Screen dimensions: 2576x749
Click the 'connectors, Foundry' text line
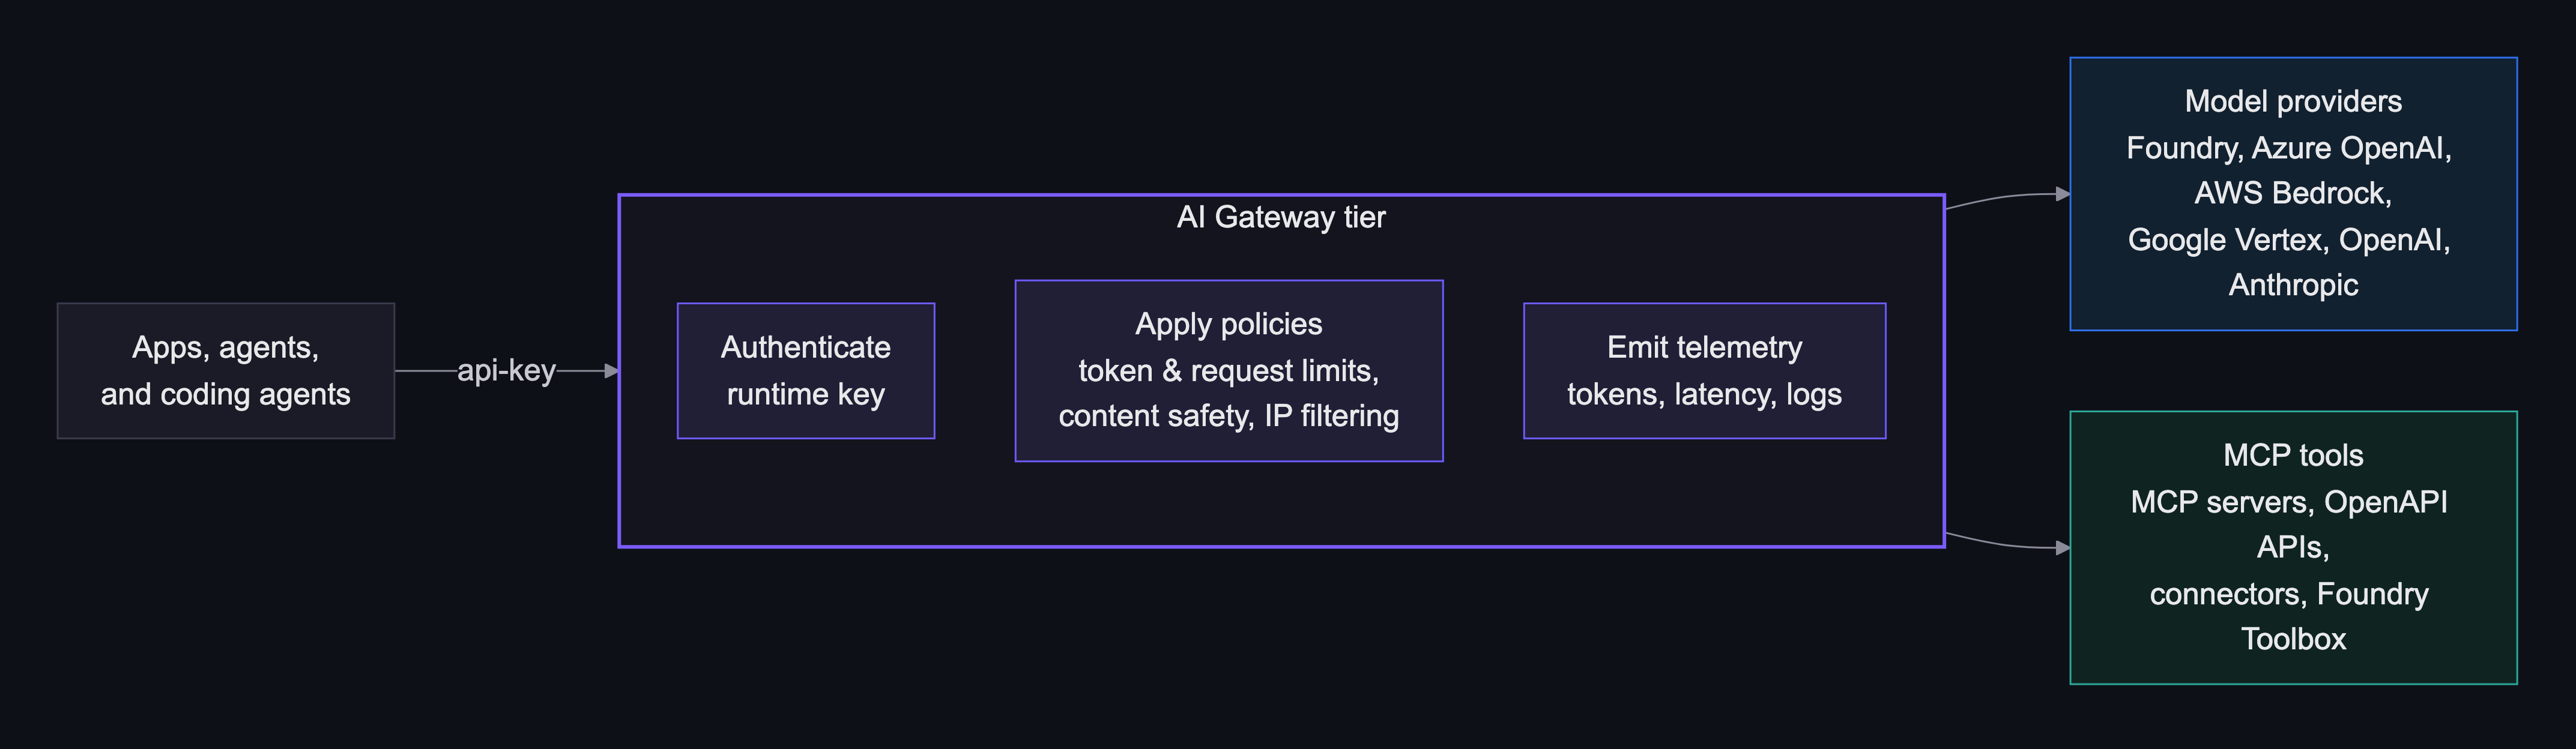pyautogui.click(x=2289, y=594)
